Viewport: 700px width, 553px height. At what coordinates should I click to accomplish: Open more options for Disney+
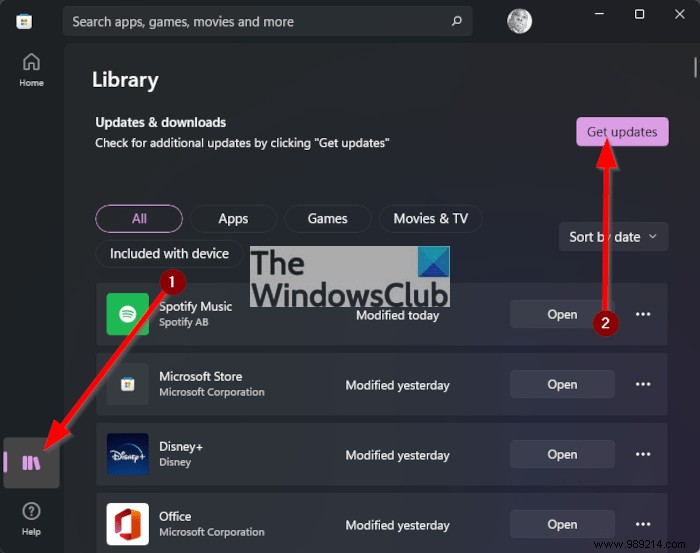[x=643, y=454]
